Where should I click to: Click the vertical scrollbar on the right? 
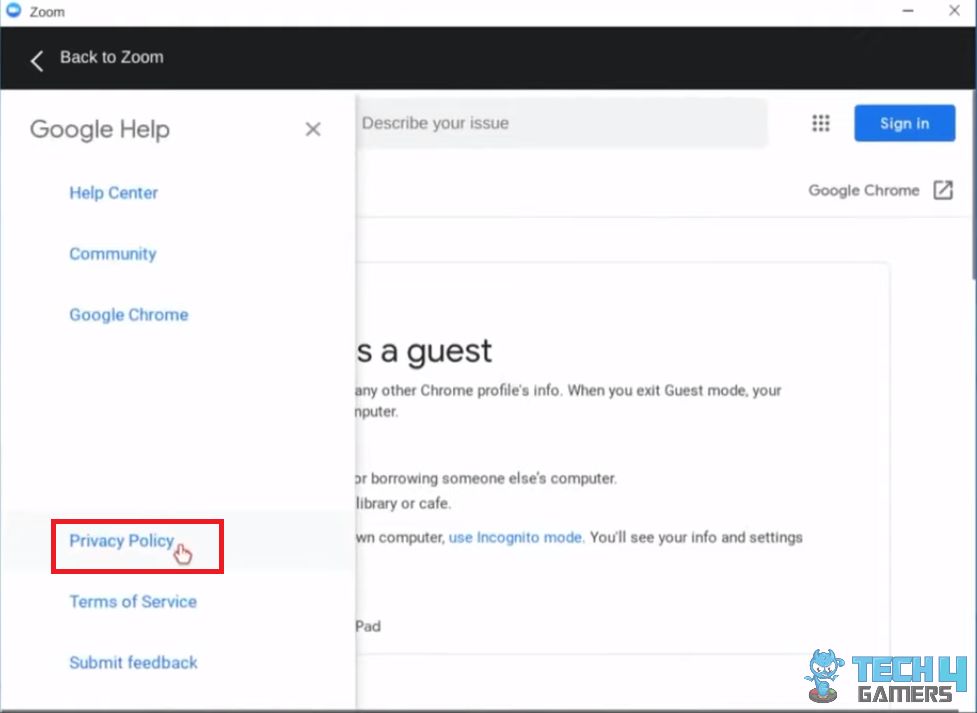pyautogui.click(x=973, y=184)
